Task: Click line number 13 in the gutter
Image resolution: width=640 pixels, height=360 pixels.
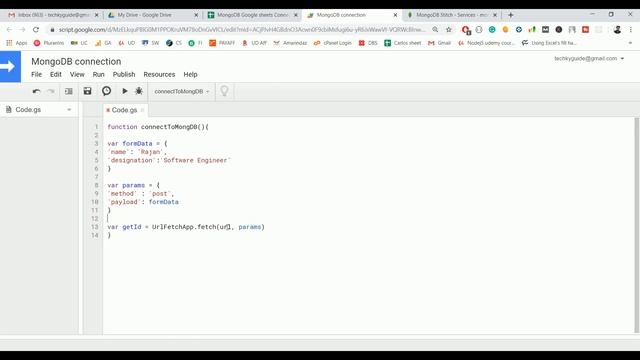Action: point(95,227)
